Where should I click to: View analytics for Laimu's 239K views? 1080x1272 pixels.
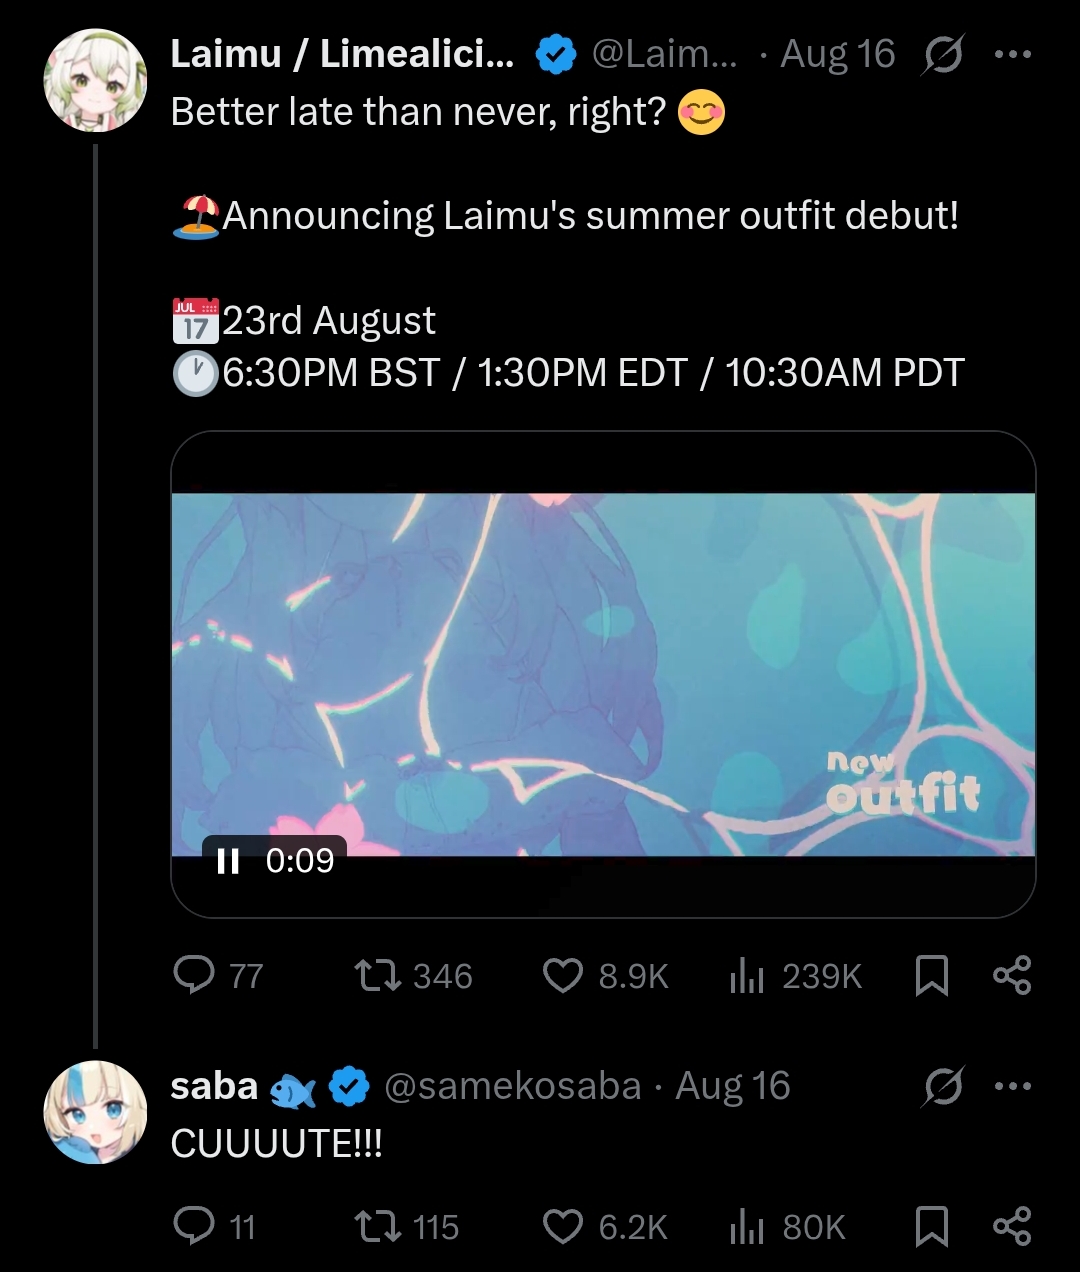click(x=746, y=975)
